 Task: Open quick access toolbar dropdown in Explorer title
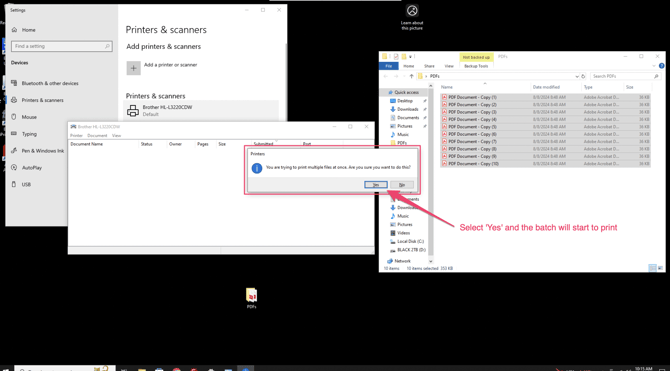[x=410, y=56]
